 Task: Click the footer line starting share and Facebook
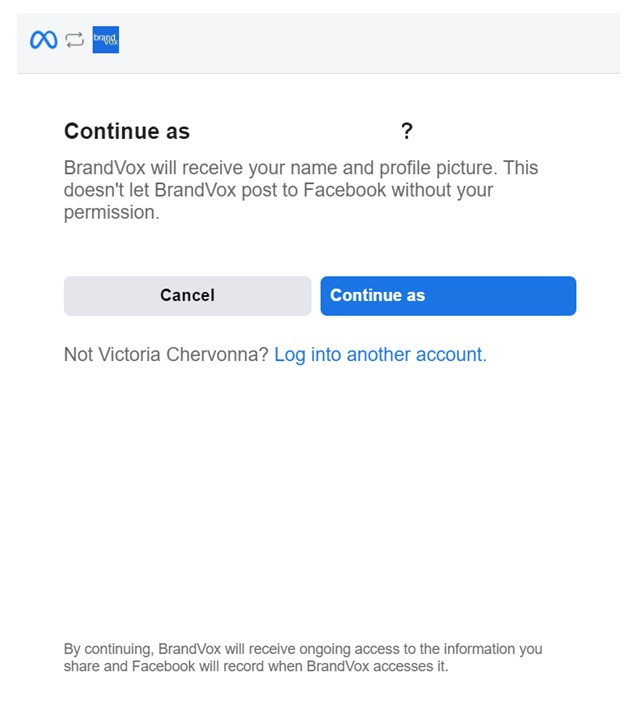pyautogui.click(x=256, y=666)
